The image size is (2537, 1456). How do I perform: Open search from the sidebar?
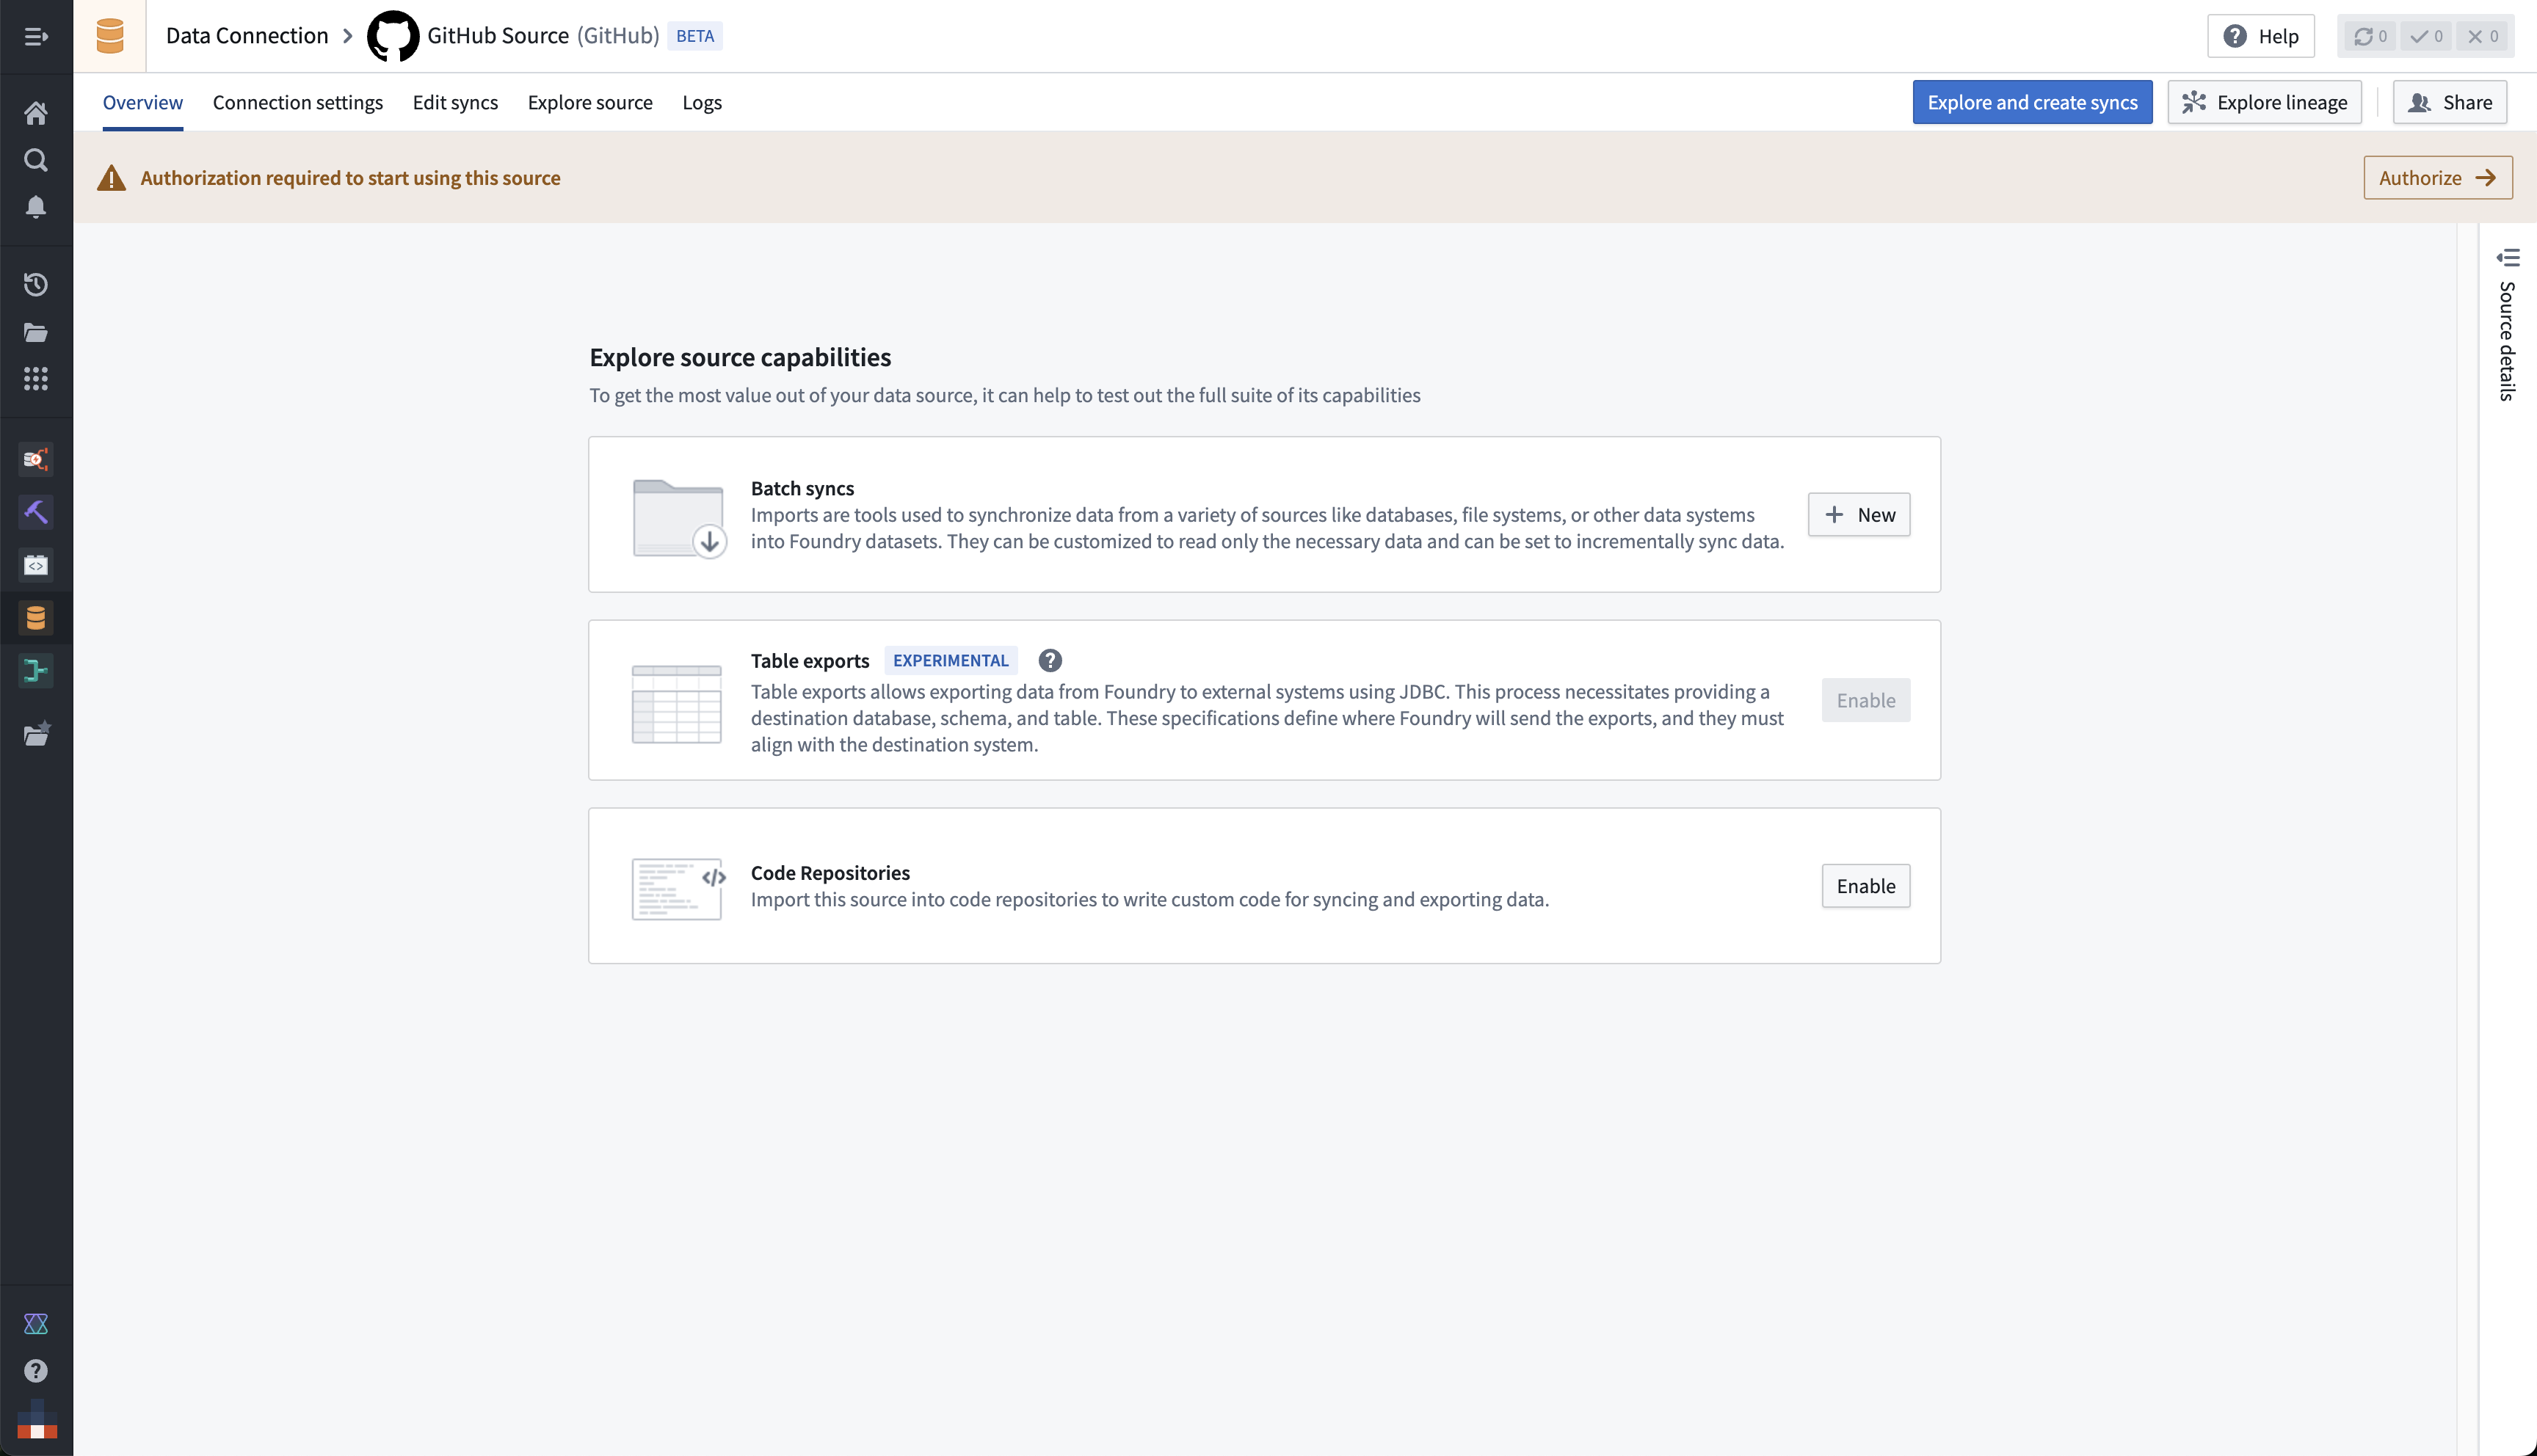[x=36, y=160]
